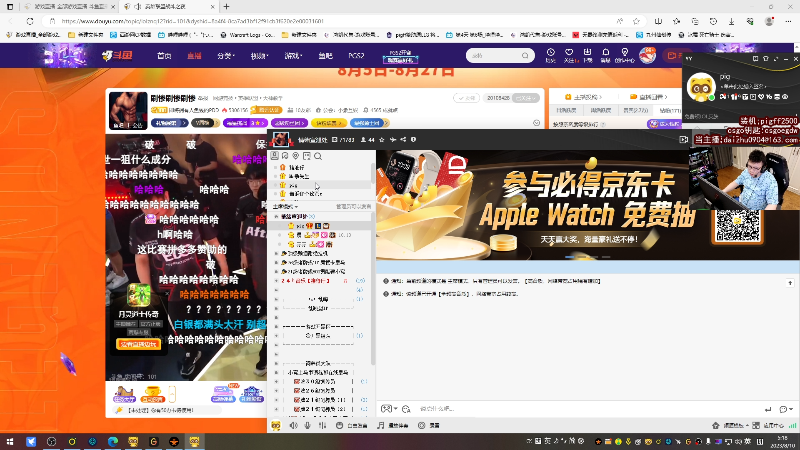Open the 鱼吧 item in Douyu navigation
The image size is (800, 450).
(326, 56)
